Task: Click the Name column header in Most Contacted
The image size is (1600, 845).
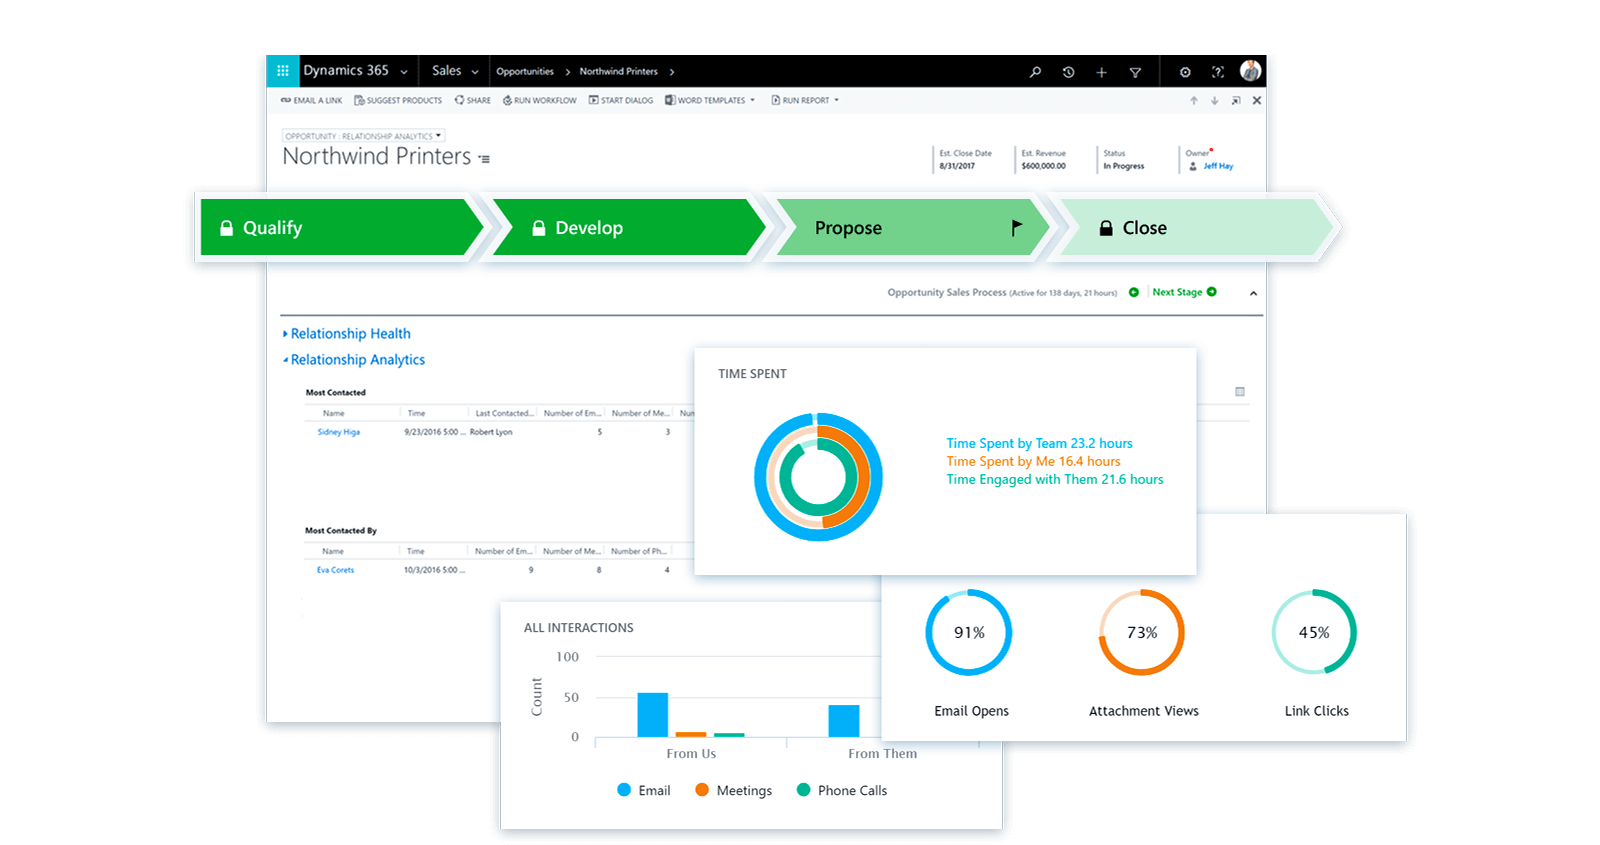Action: 334,413
